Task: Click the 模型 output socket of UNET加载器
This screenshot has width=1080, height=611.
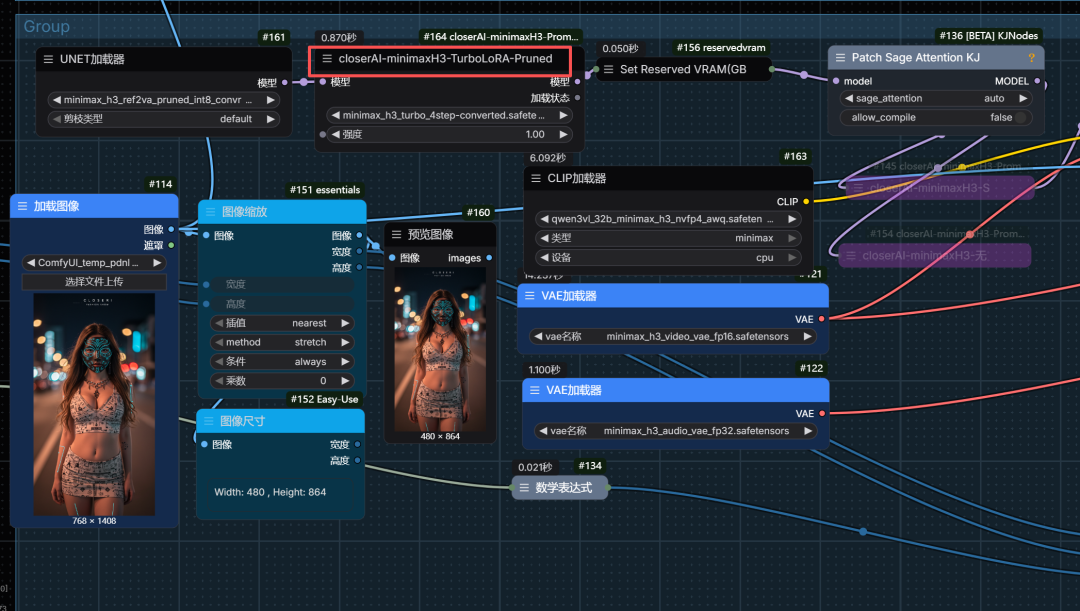Action: point(284,83)
